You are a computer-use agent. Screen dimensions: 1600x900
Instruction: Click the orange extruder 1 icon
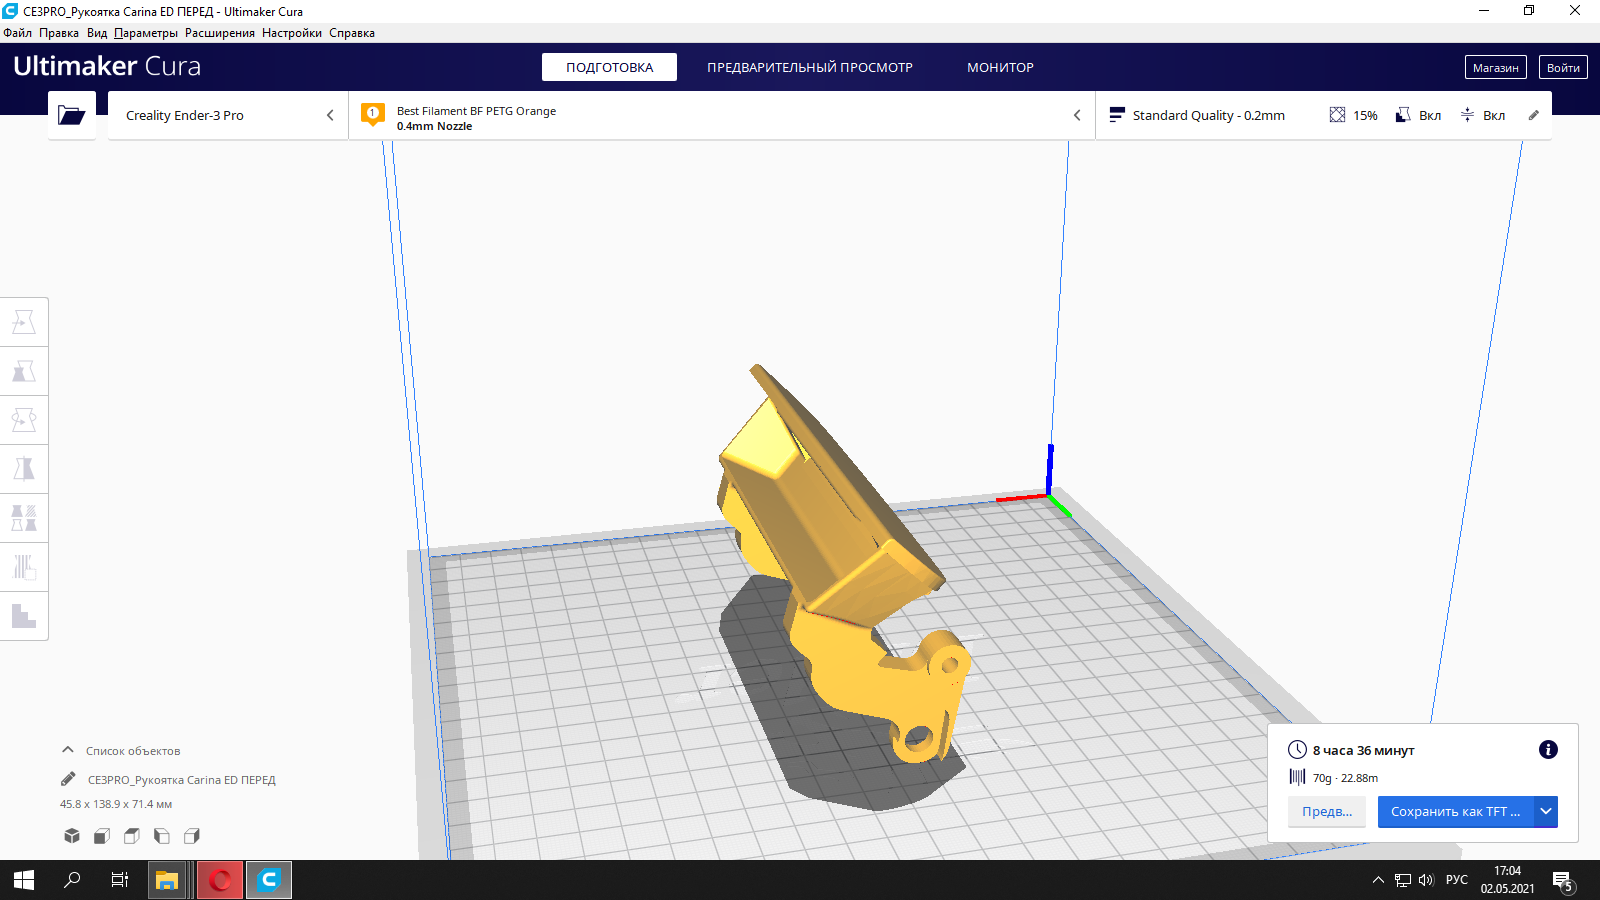373,115
